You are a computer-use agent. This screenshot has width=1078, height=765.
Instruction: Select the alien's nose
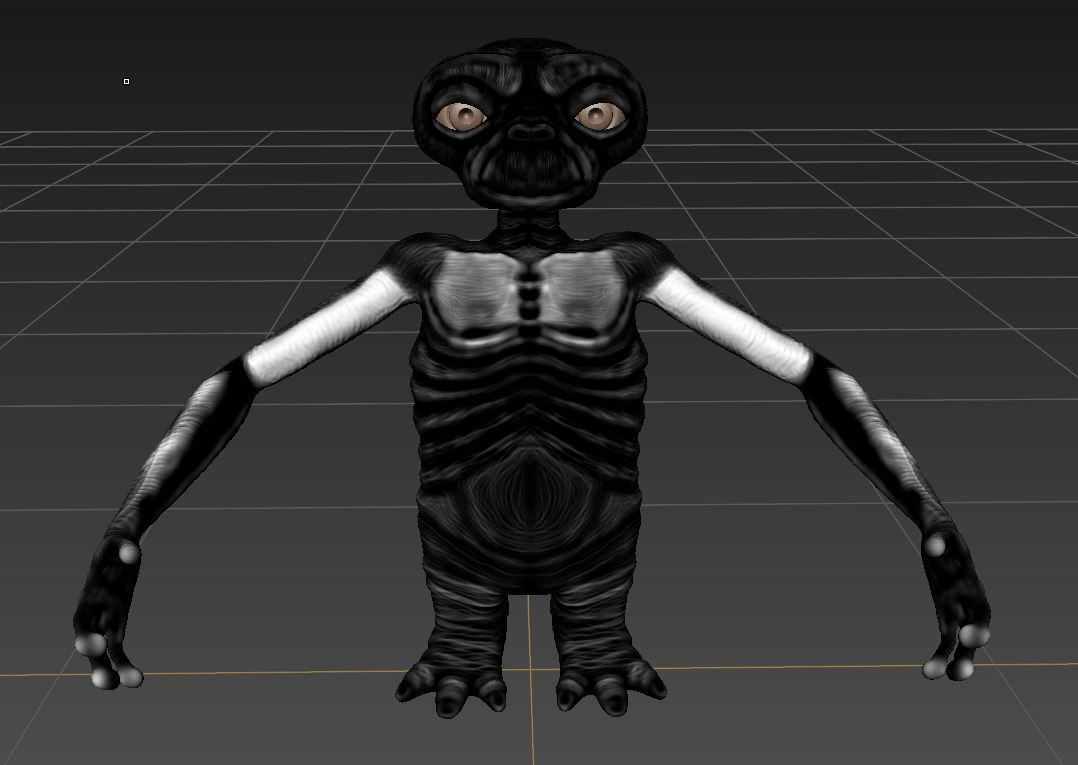click(x=531, y=132)
